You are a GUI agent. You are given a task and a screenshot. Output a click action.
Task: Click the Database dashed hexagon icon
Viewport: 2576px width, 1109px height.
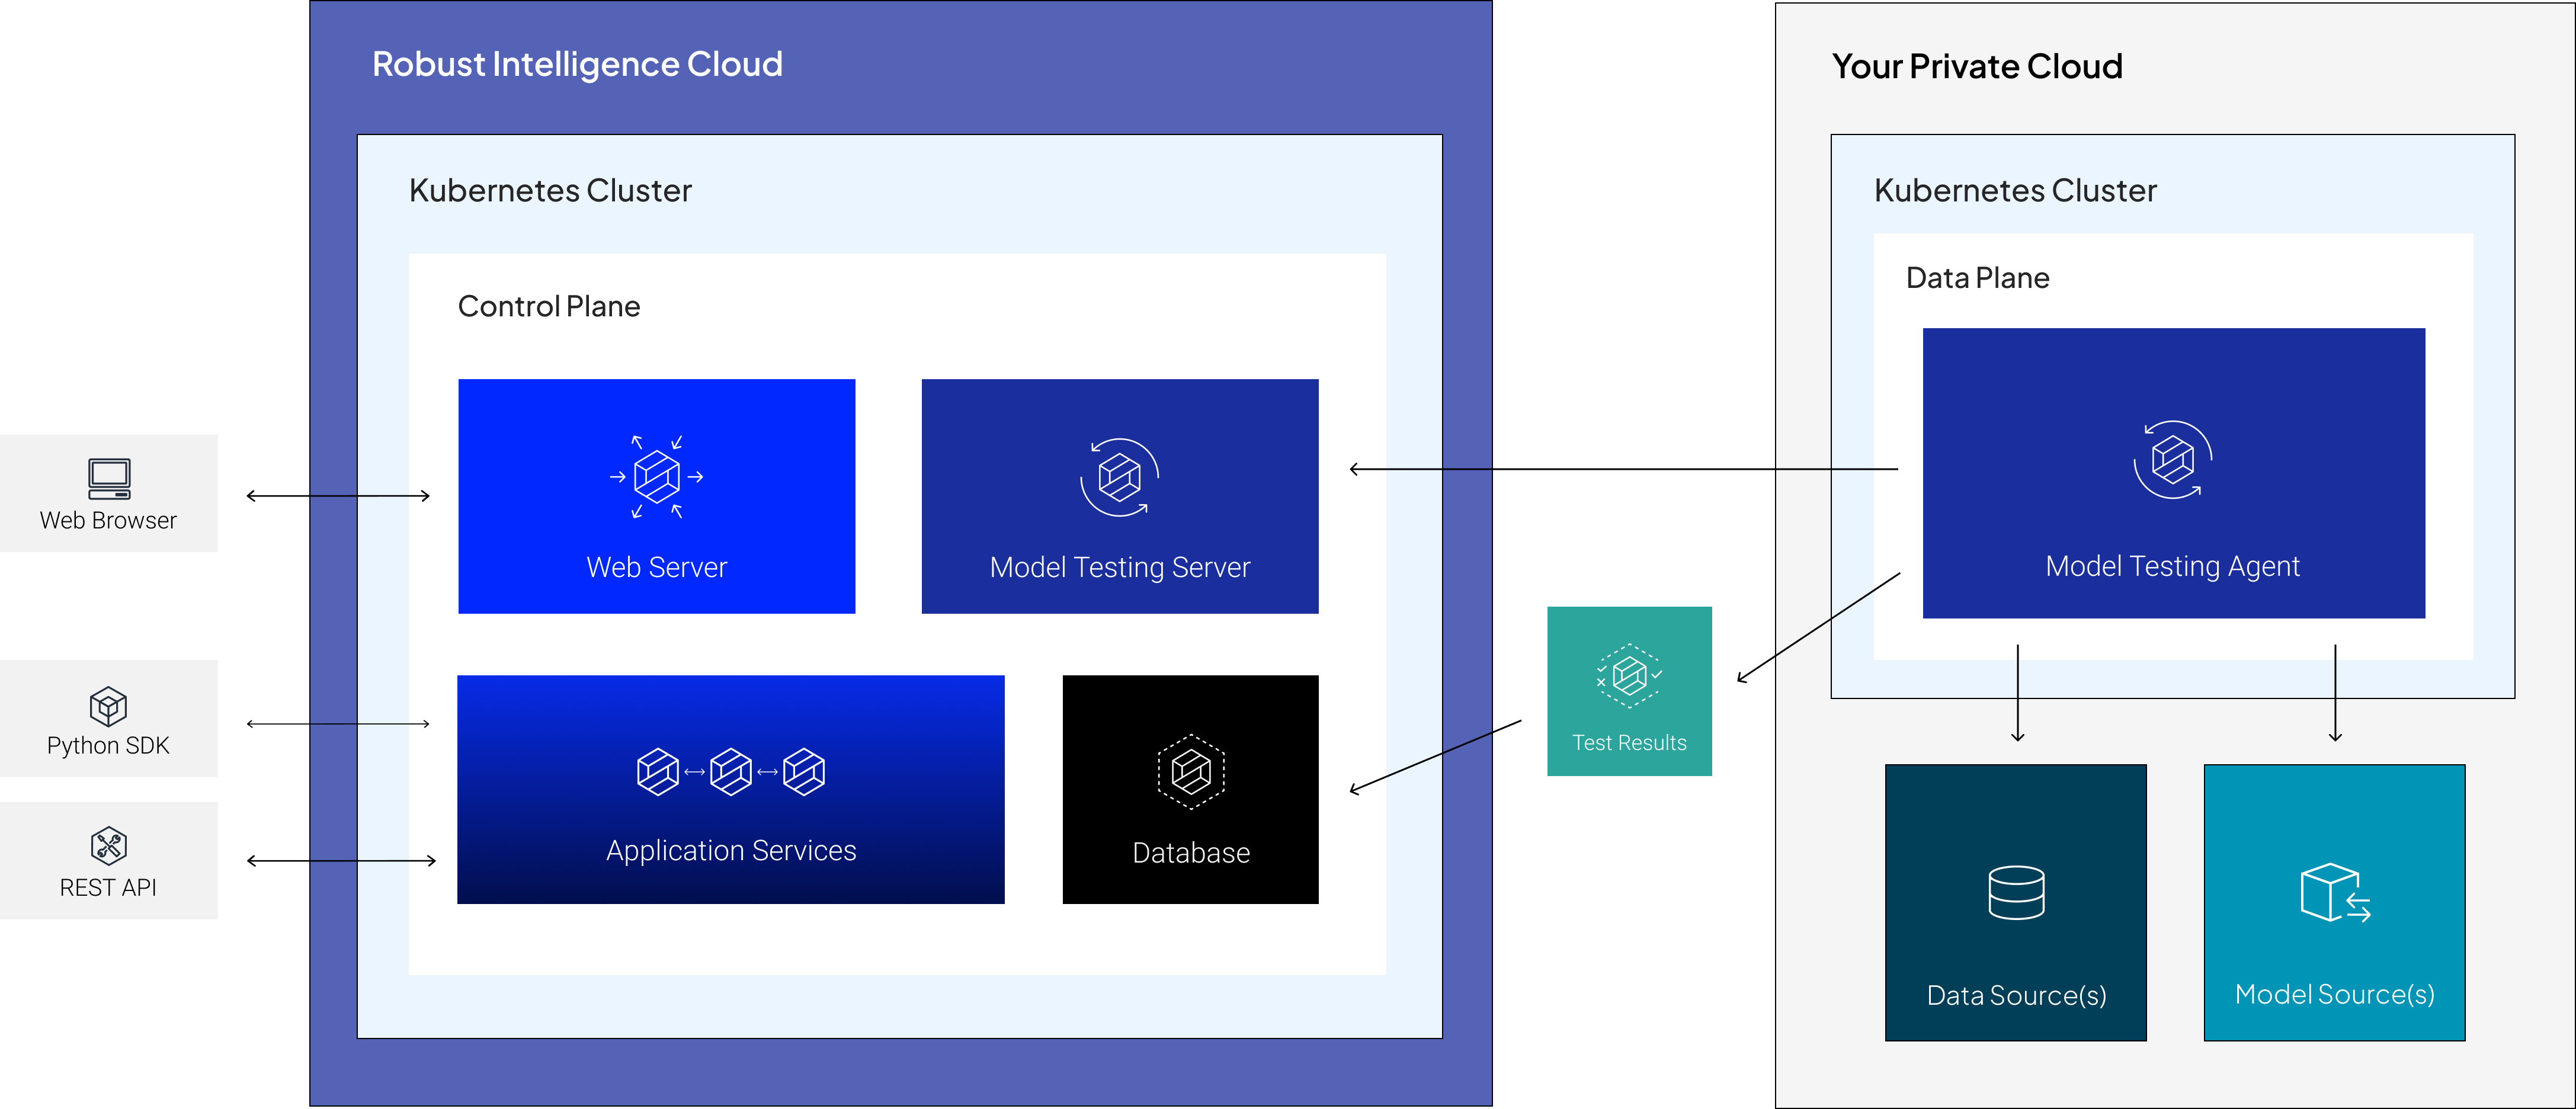[x=1191, y=771]
